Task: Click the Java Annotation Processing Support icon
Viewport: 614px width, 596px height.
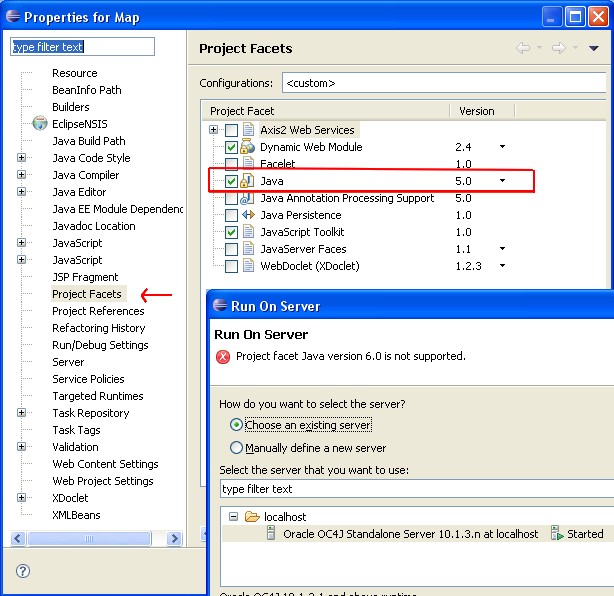Action: point(248,198)
